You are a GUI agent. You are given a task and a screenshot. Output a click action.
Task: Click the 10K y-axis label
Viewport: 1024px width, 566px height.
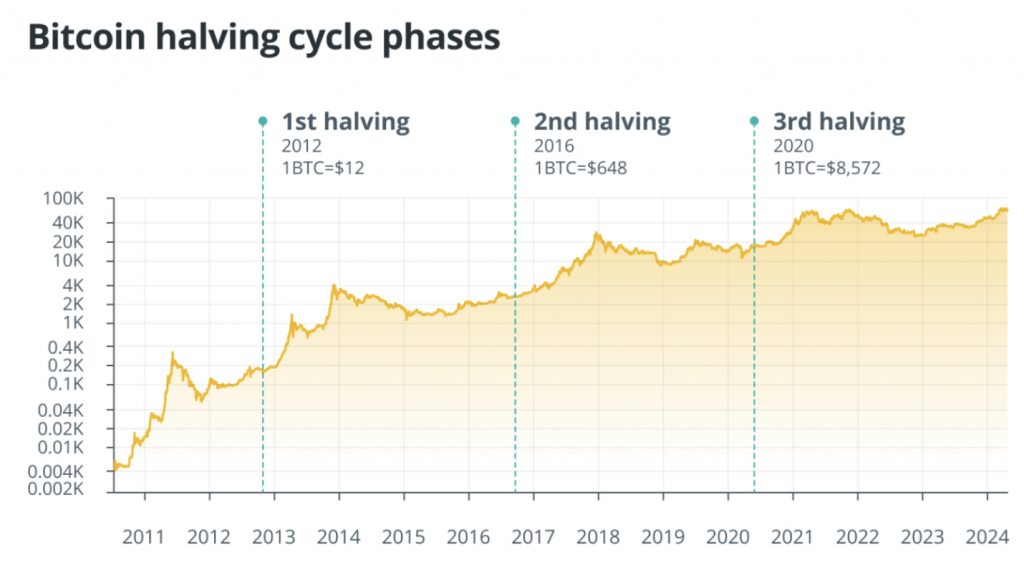68,260
